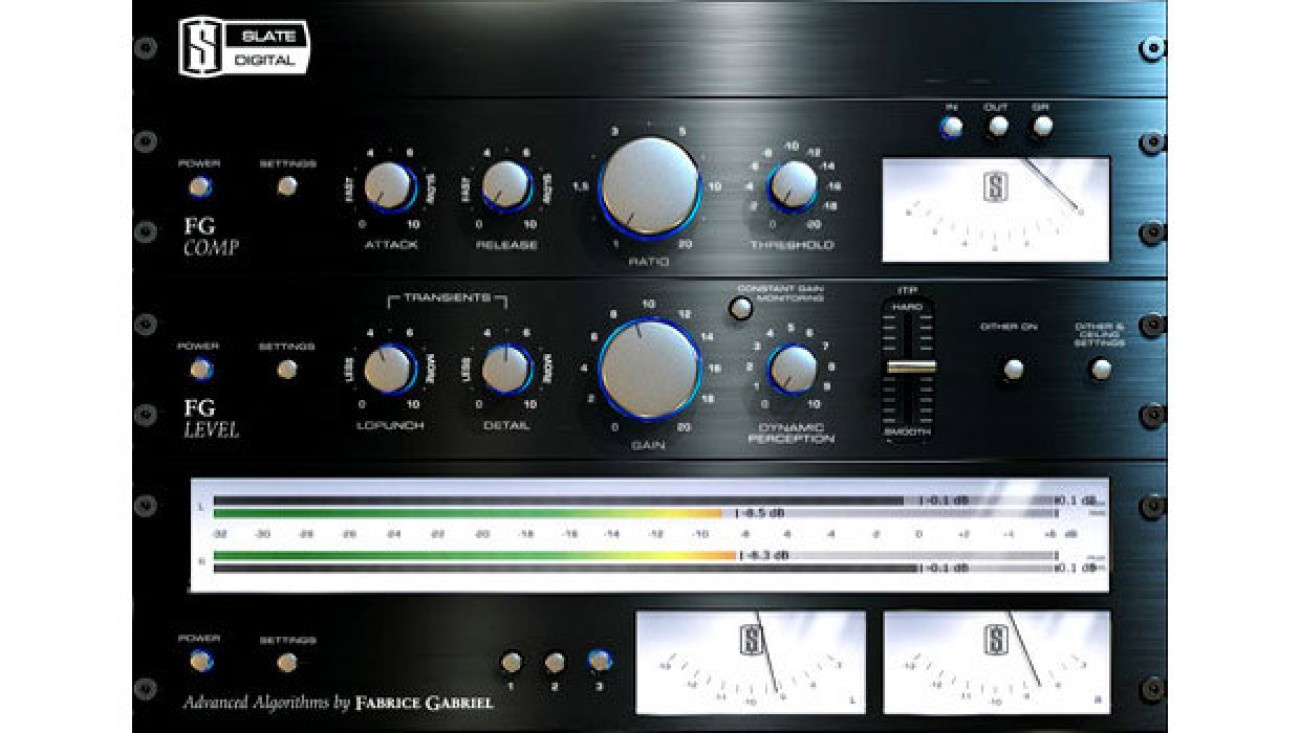Click the right channel VU meter
The height and width of the screenshot is (733, 1300).
click(x=996, y=663)
